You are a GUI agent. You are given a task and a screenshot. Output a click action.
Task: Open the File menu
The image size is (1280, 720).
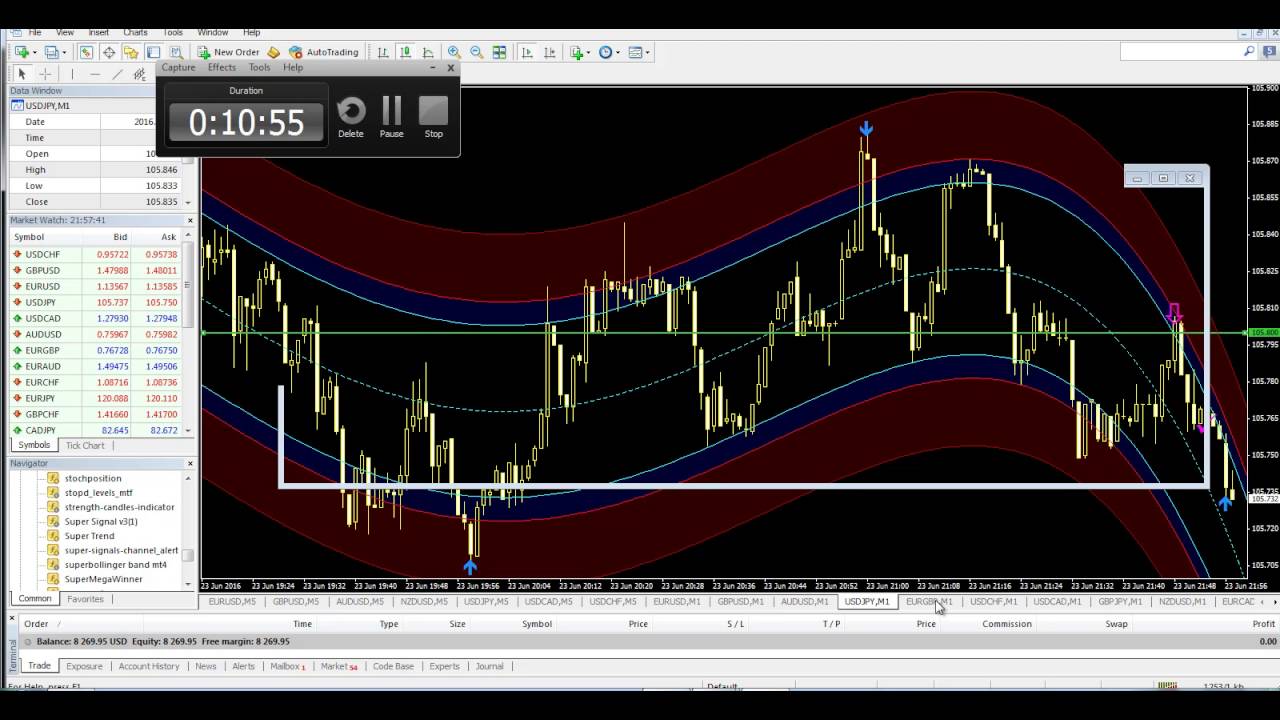[x=35, y=32]
